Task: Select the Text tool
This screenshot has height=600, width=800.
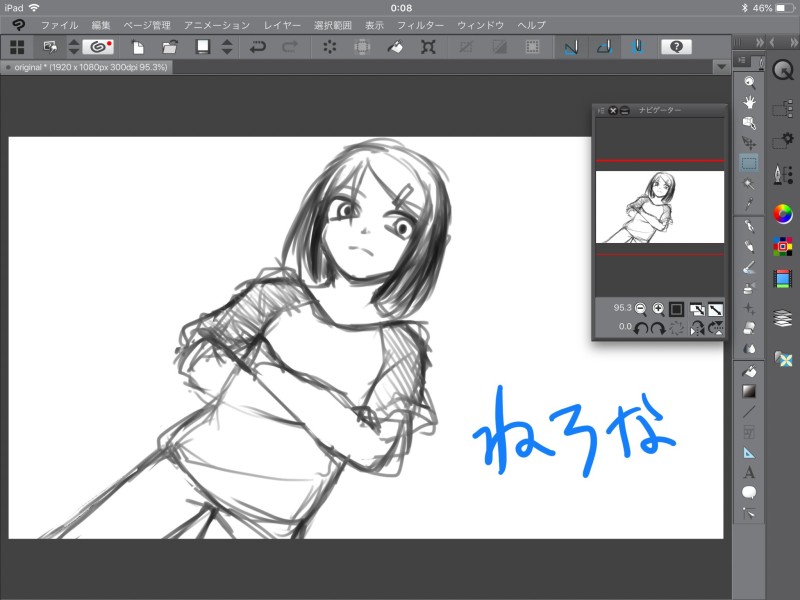Action: click(749, 472)
